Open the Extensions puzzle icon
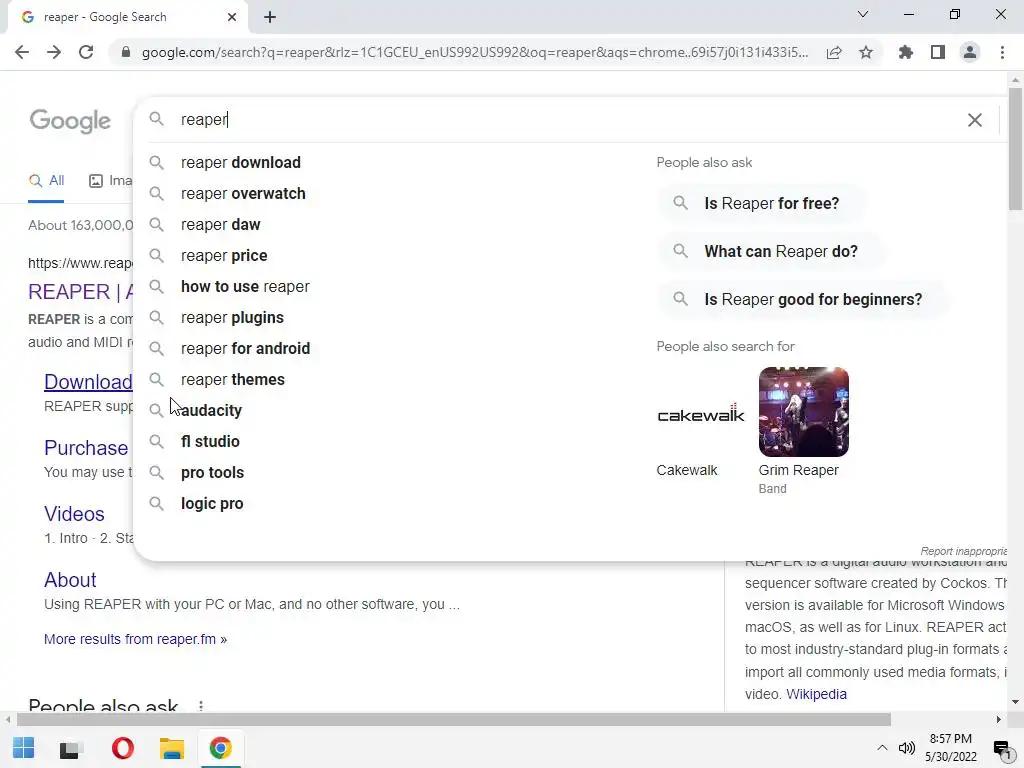 click(x=906, y=52)
